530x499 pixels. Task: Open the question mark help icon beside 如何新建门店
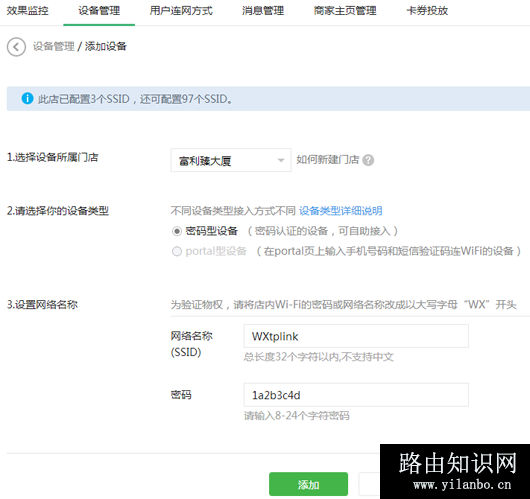click(368, 160)
